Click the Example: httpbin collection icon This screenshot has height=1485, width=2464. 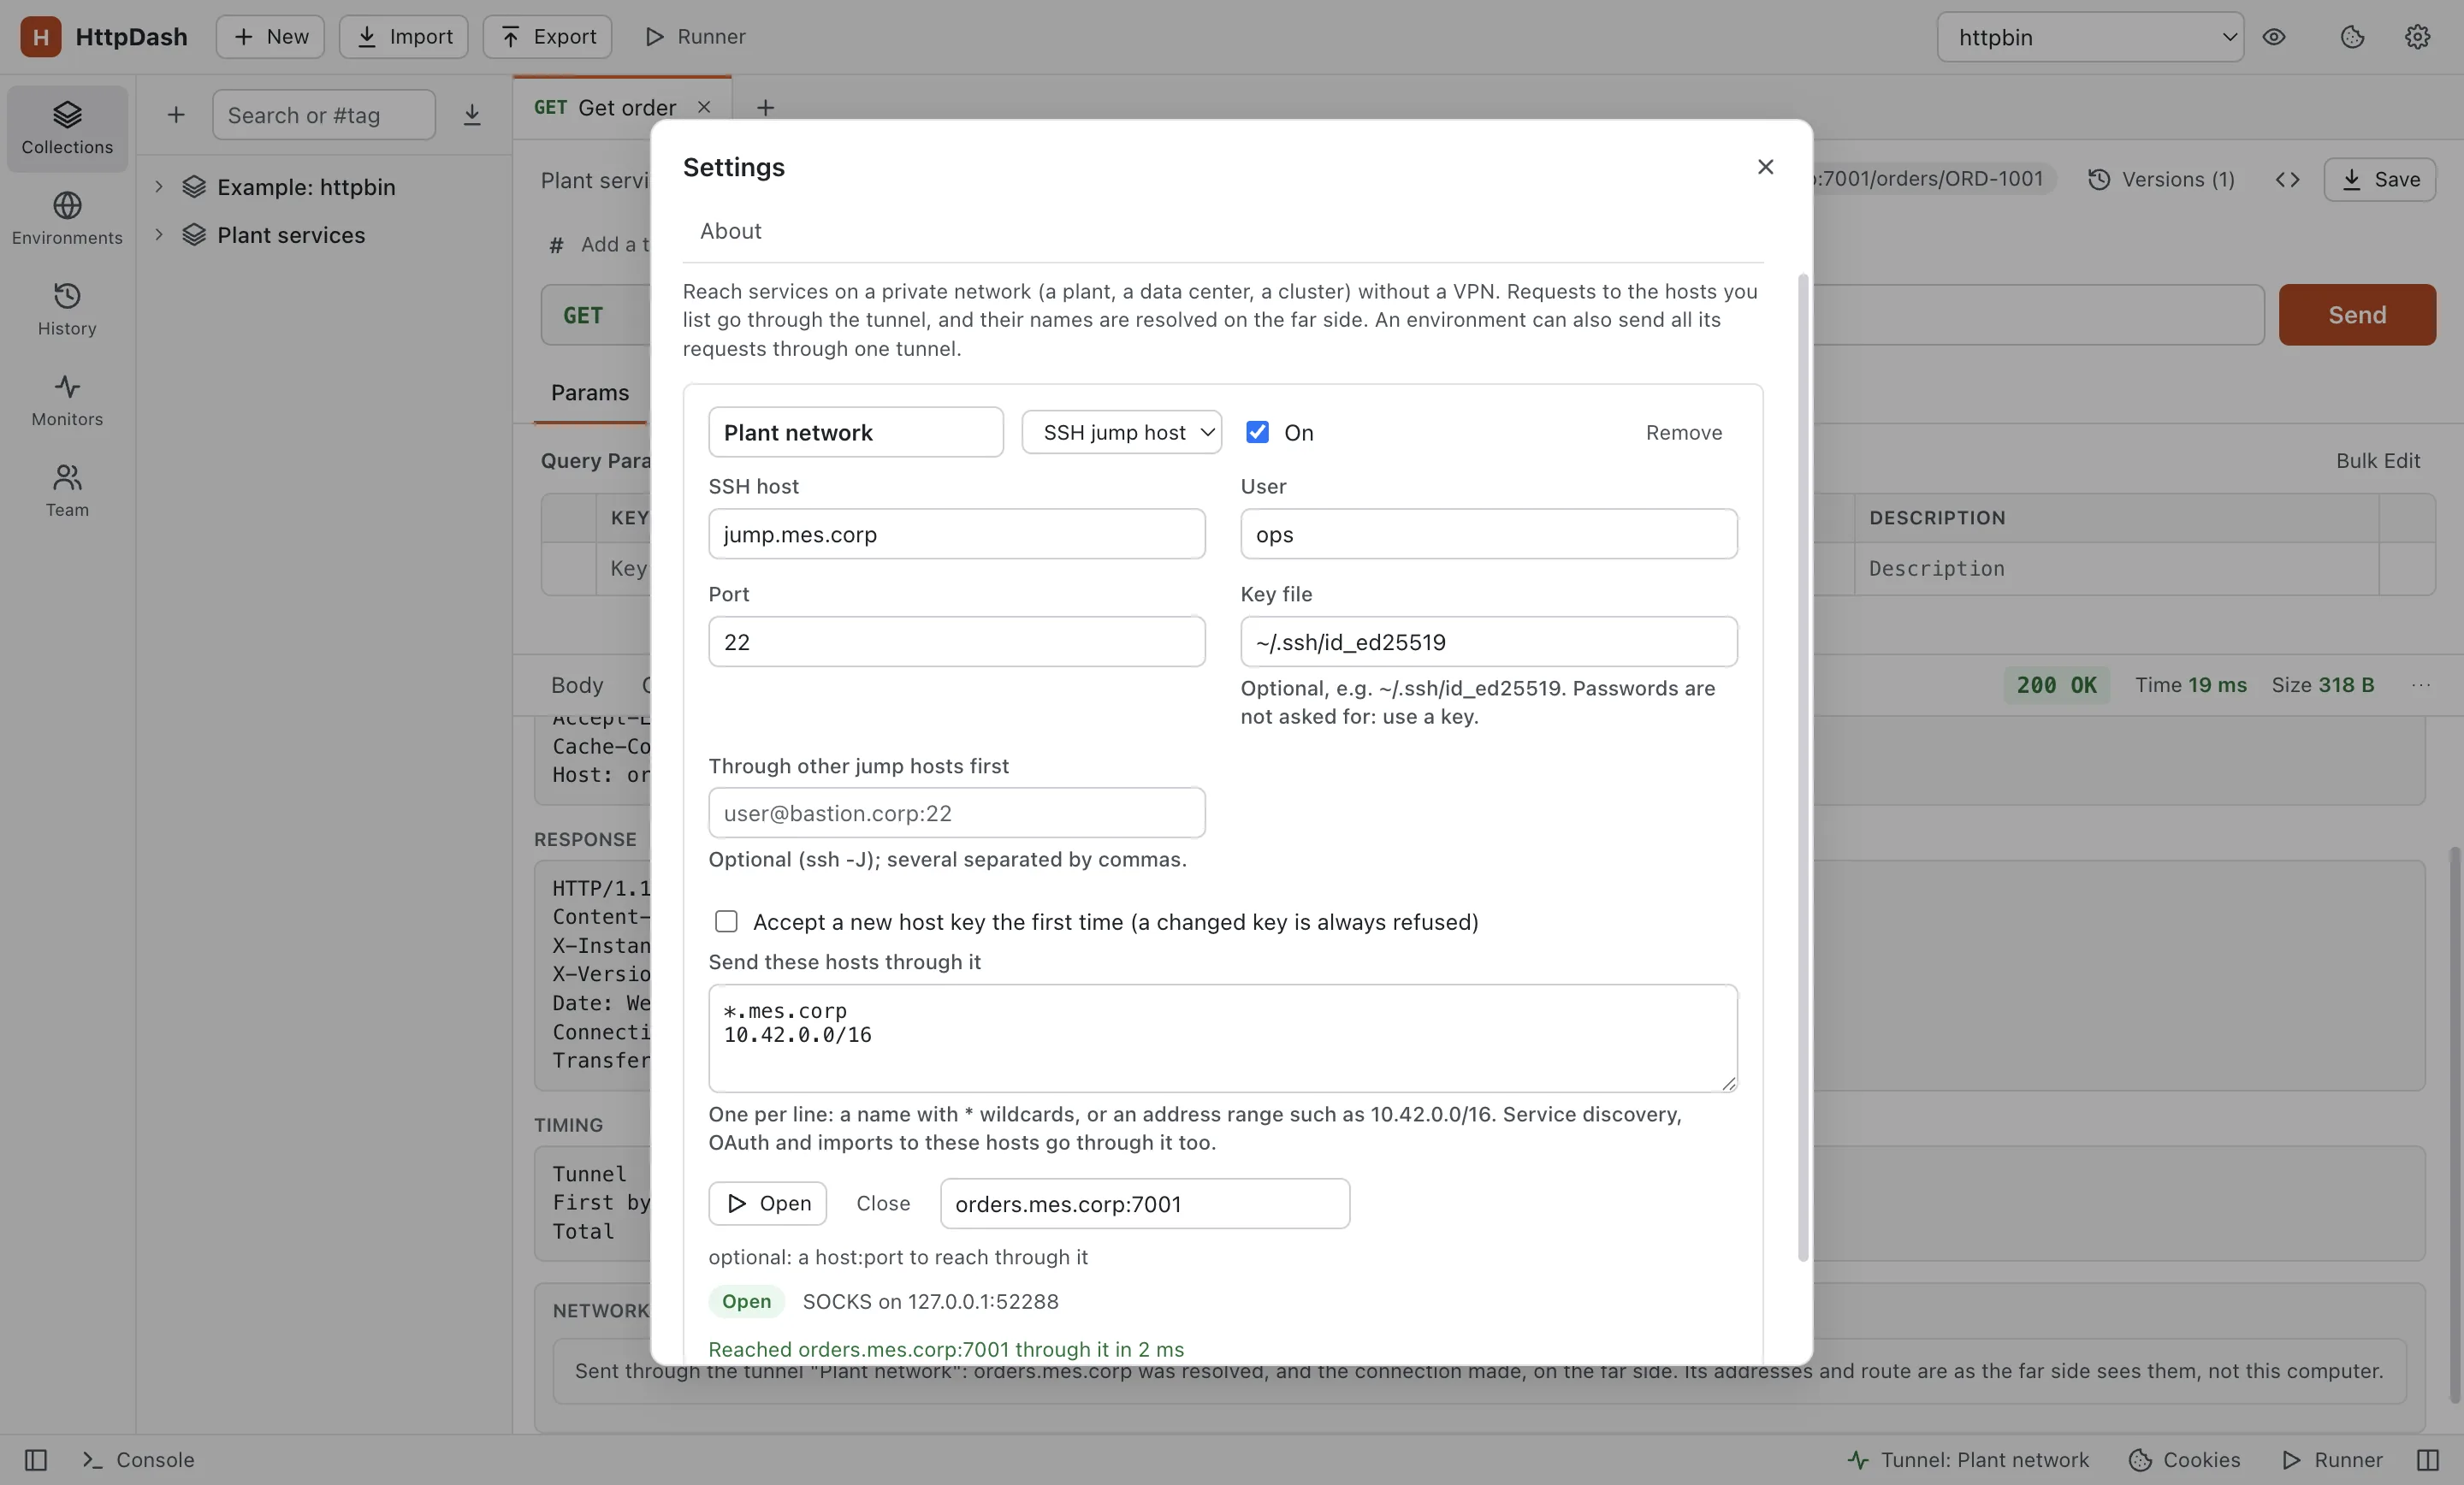click(194, 187)
